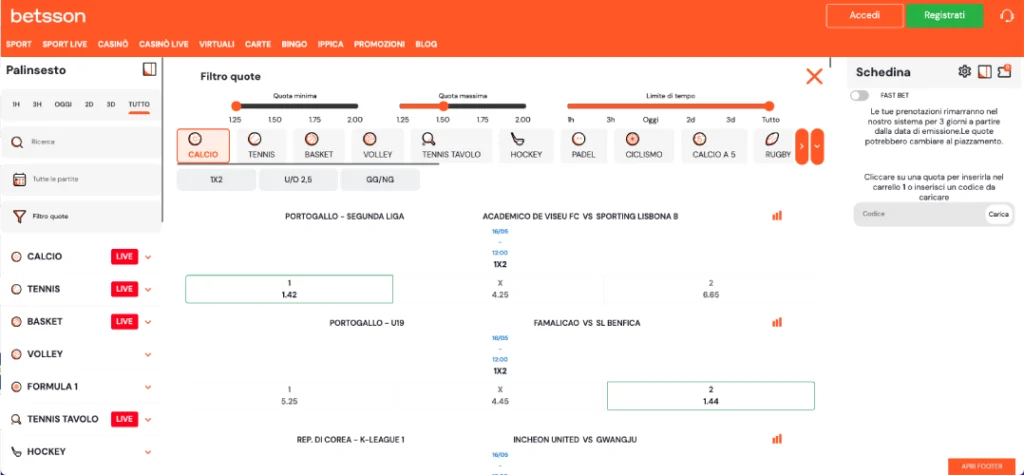Select the TUTTO time filter
Image resolution: width=1024 pixels, height=475 pixels.
[x=139, y=105]
